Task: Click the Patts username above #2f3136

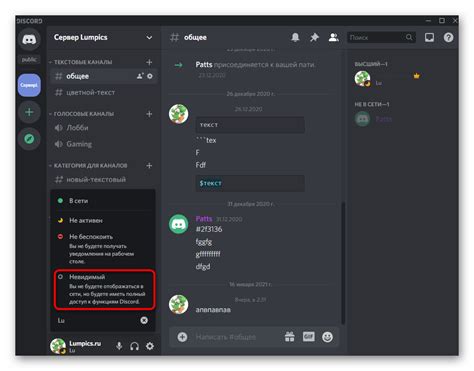Action: point(204,219)
